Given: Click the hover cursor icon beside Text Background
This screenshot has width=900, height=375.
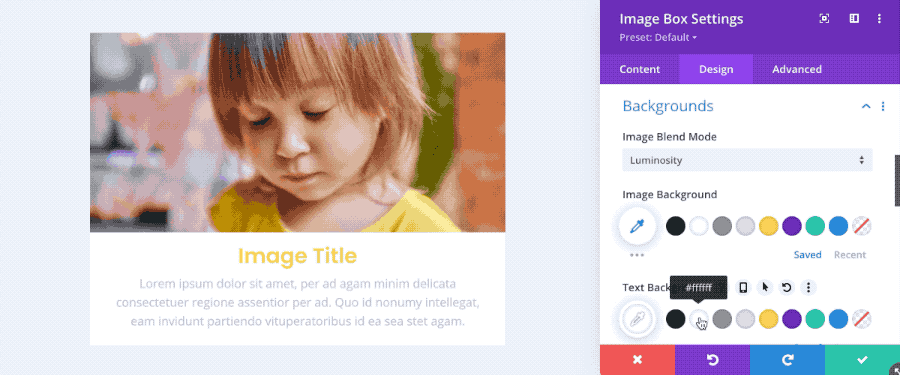Looking at the screenshot, I should point(765,287).
